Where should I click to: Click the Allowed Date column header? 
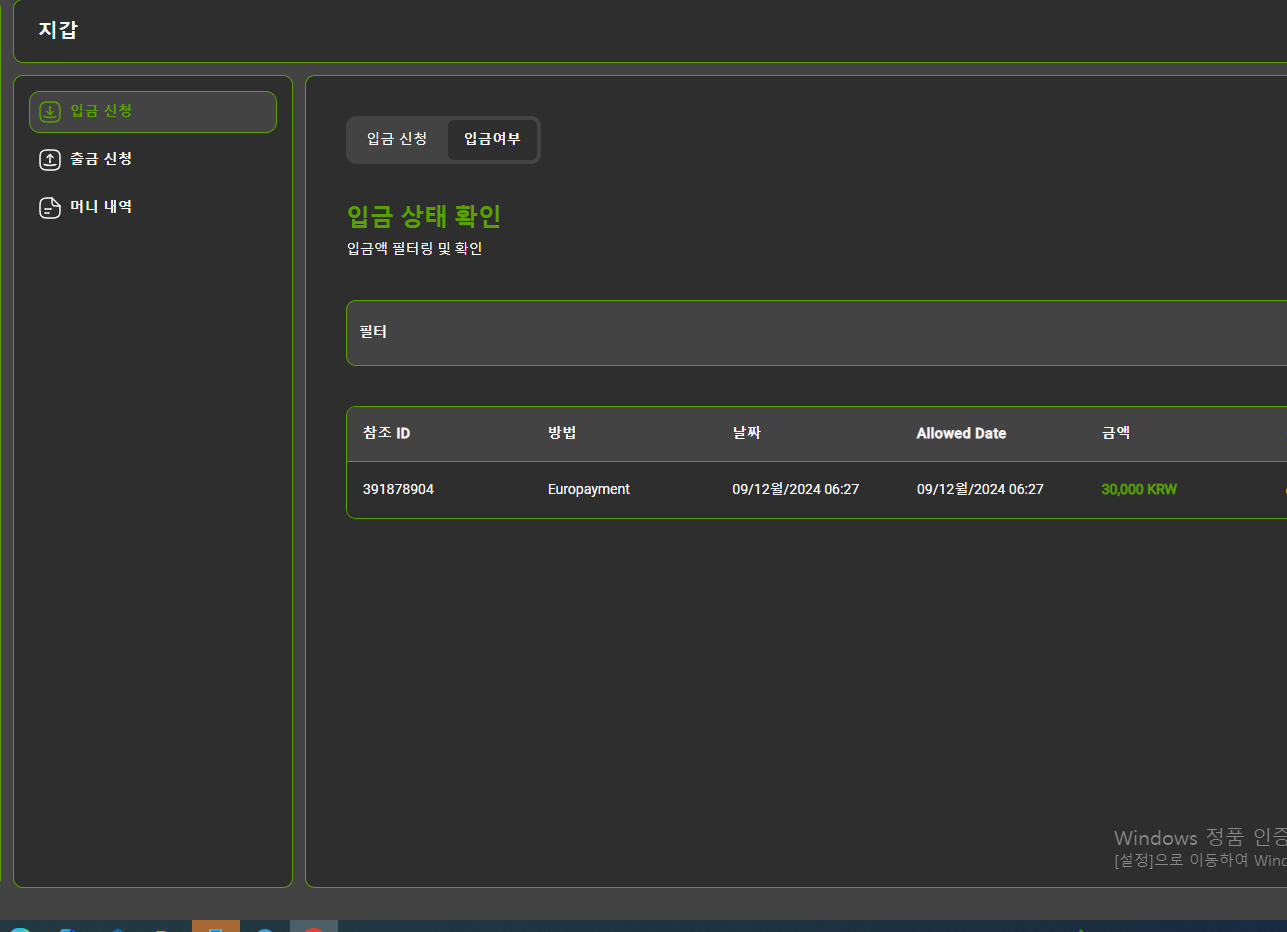tap(961, 433)
